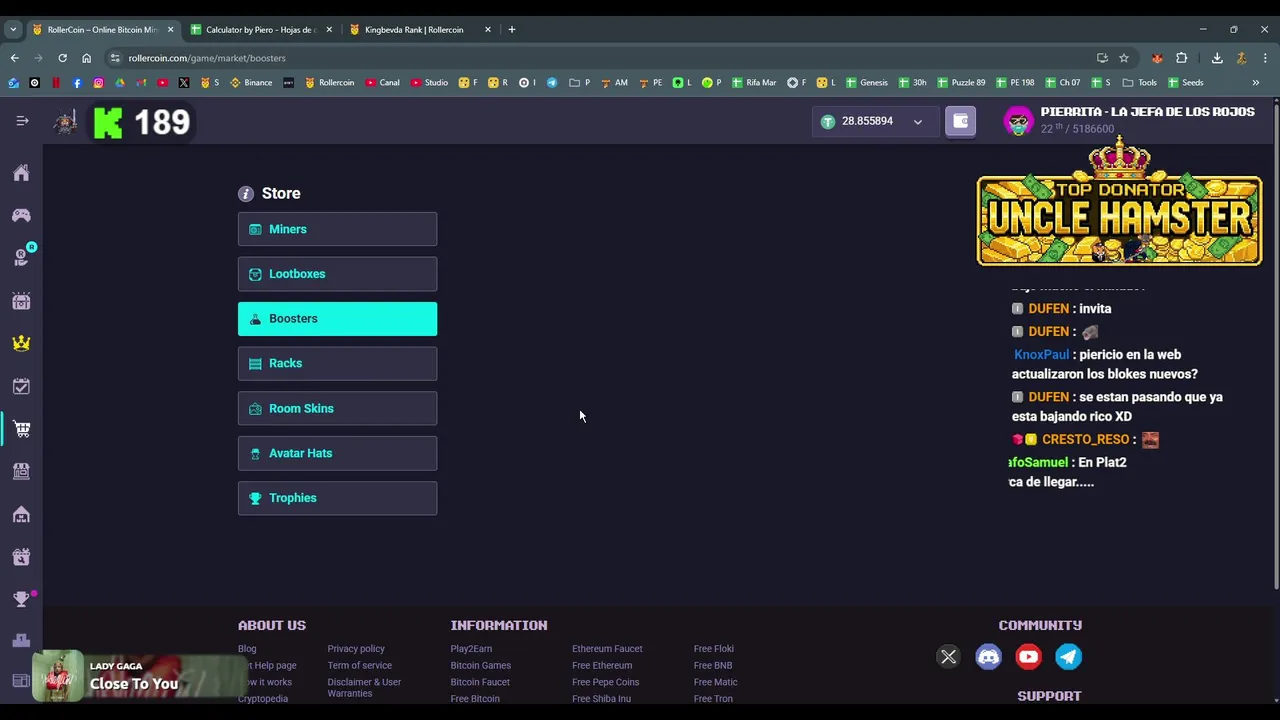Select Trophies in Store menu
The image size is (1280, 720).
coord(337,498)
